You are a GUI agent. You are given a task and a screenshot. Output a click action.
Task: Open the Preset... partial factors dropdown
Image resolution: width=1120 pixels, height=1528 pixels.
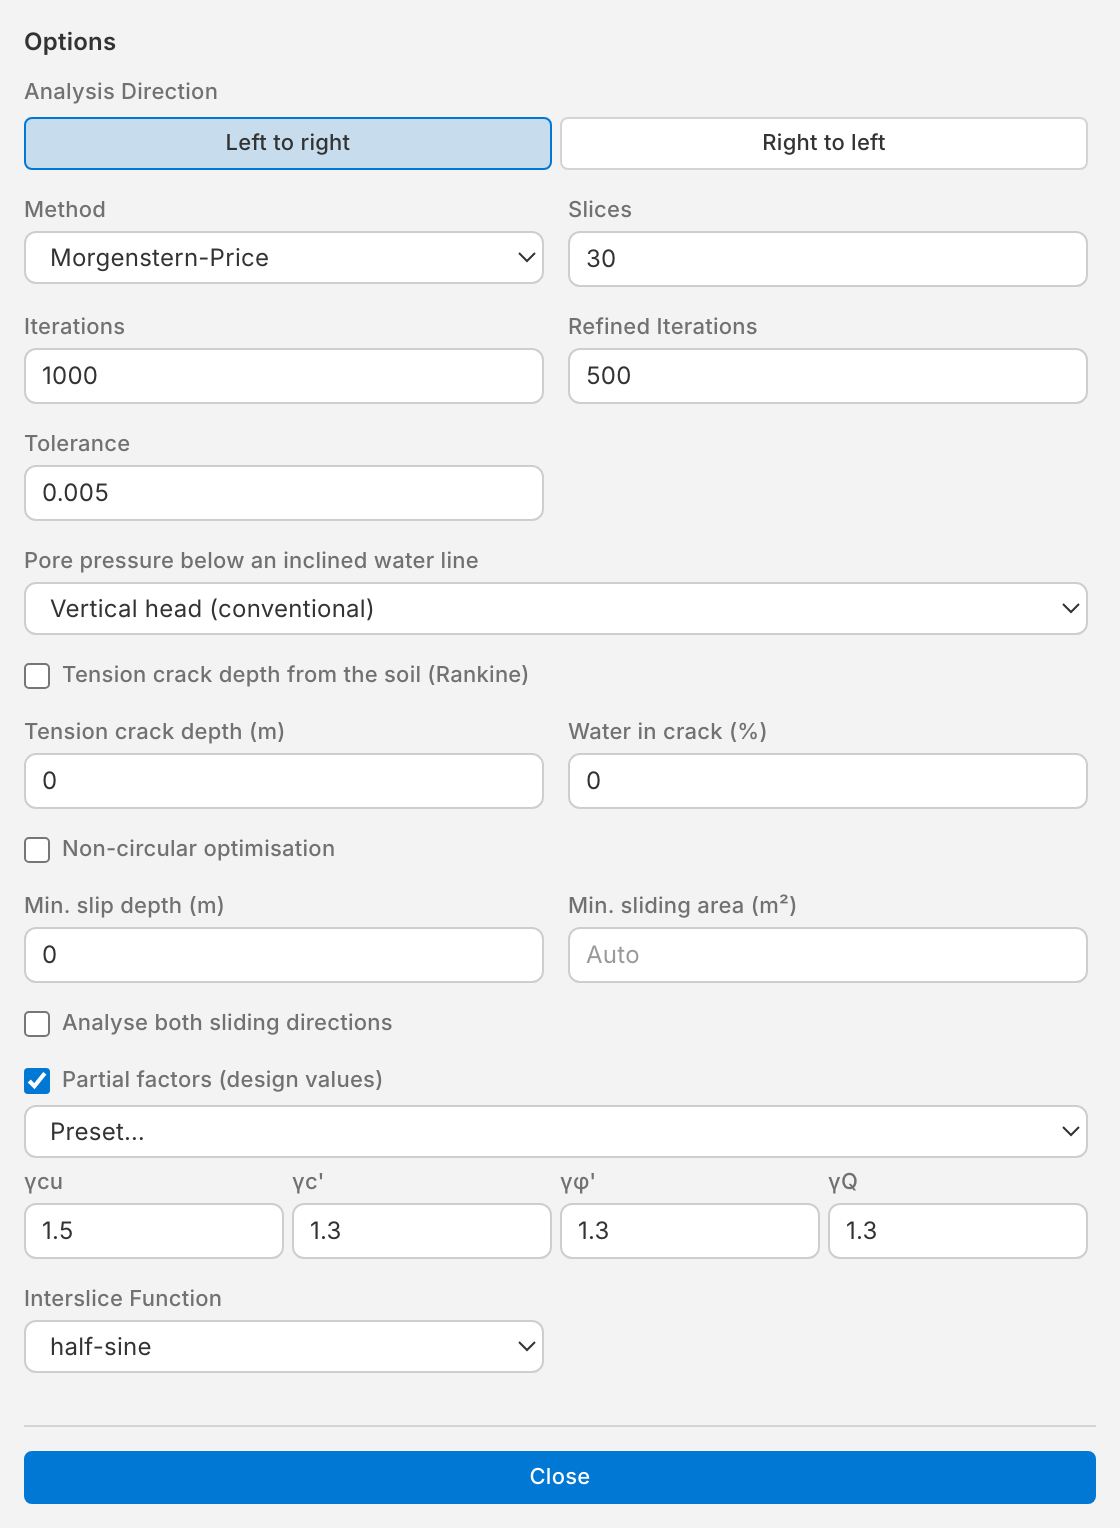point(556,1132)
